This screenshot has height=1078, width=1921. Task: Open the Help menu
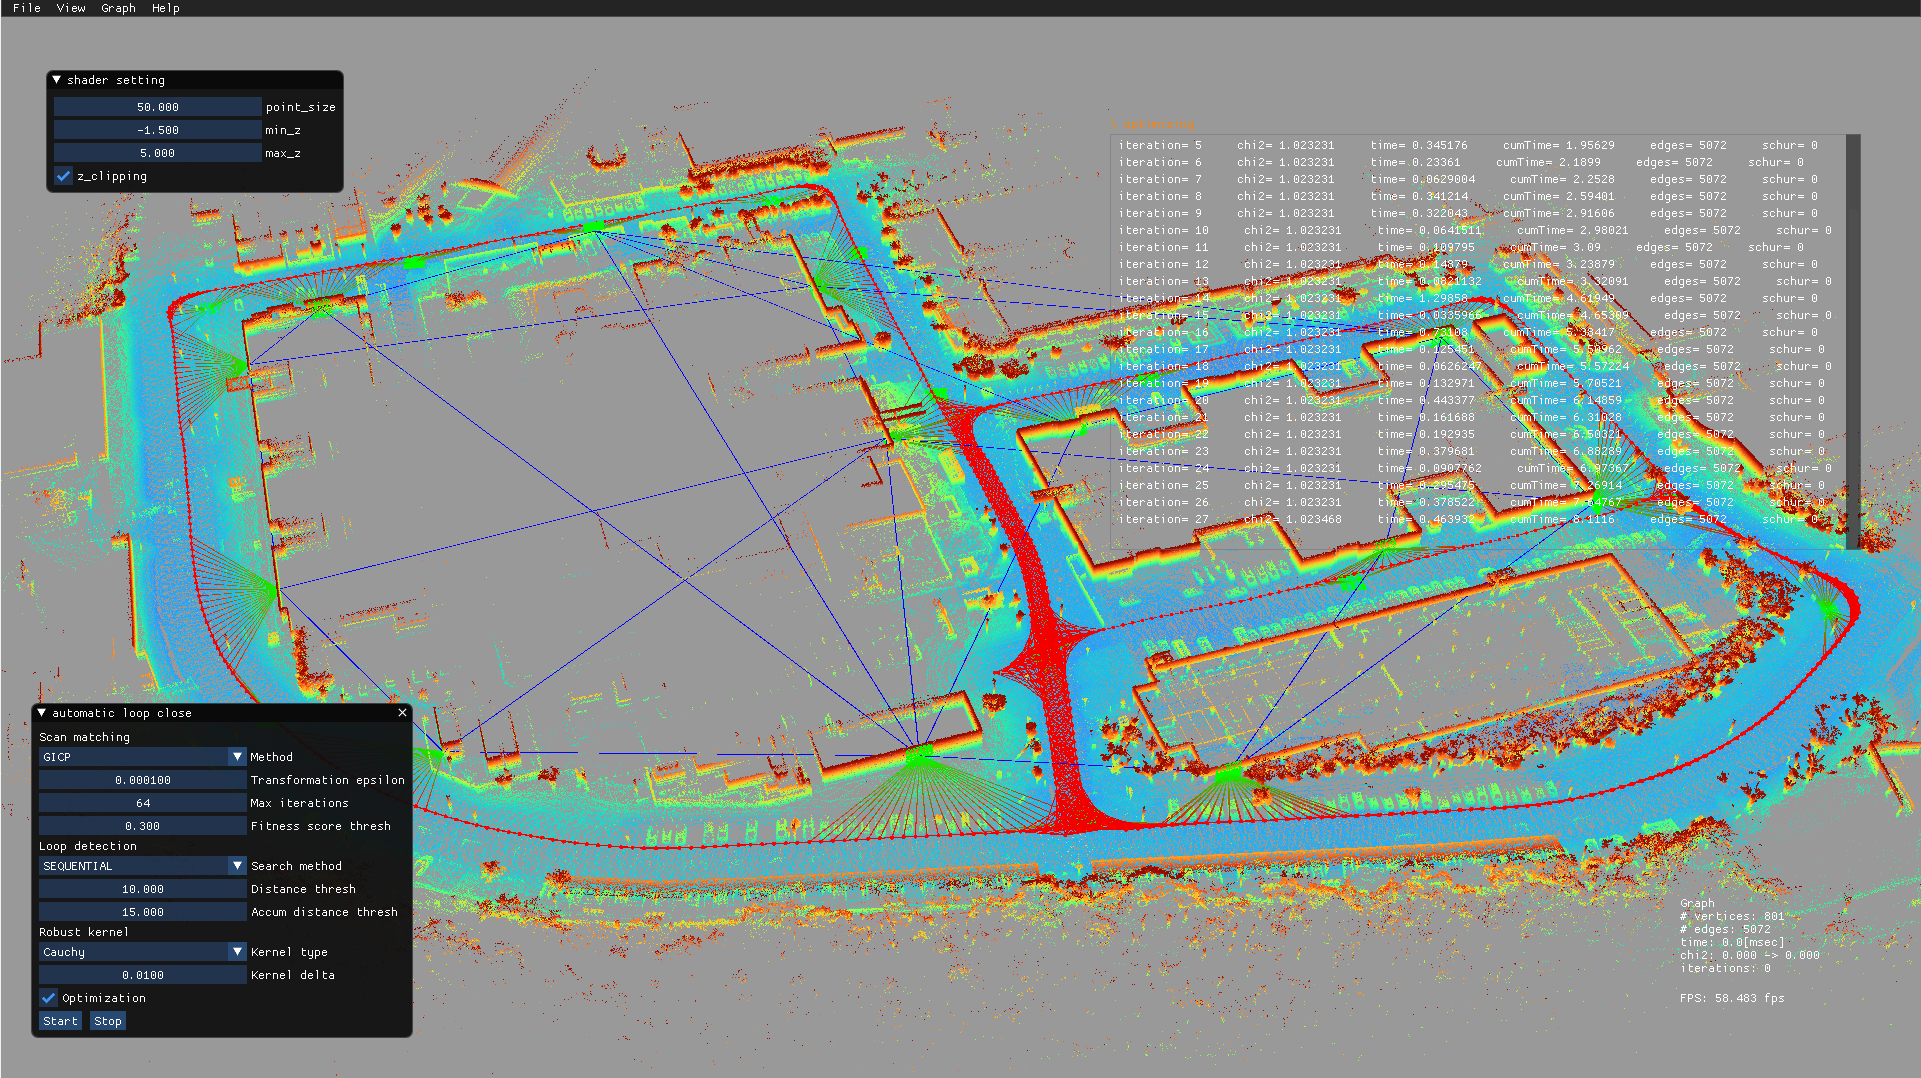(166, 8)
